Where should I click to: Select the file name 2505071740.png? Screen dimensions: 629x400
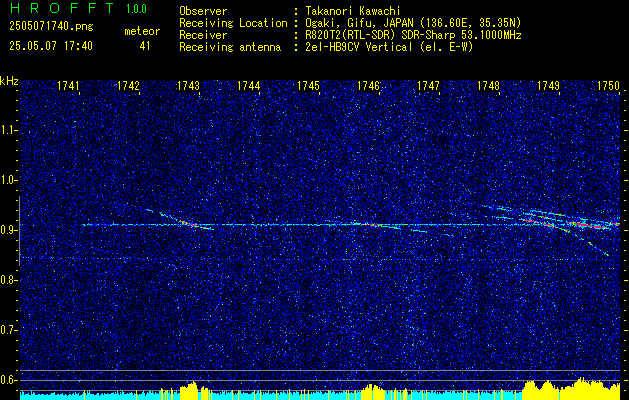pos(51,27)
